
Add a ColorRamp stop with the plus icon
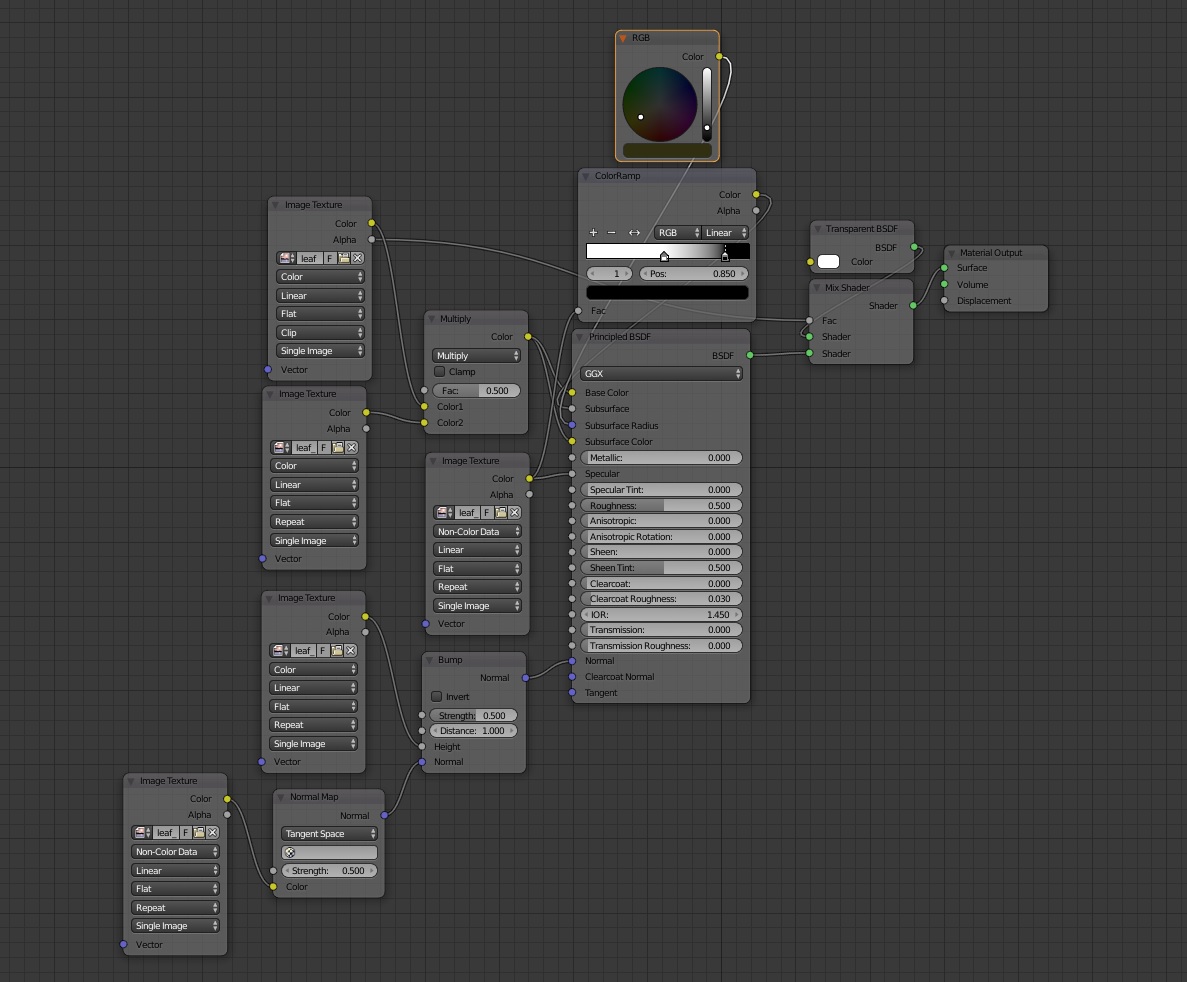pyautogui.click(x=593, y=232)
